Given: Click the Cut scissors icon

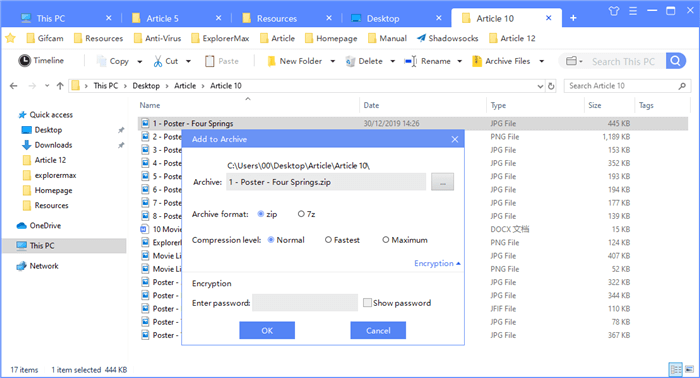Looking at the screenshot, I should tap(158, 61).
